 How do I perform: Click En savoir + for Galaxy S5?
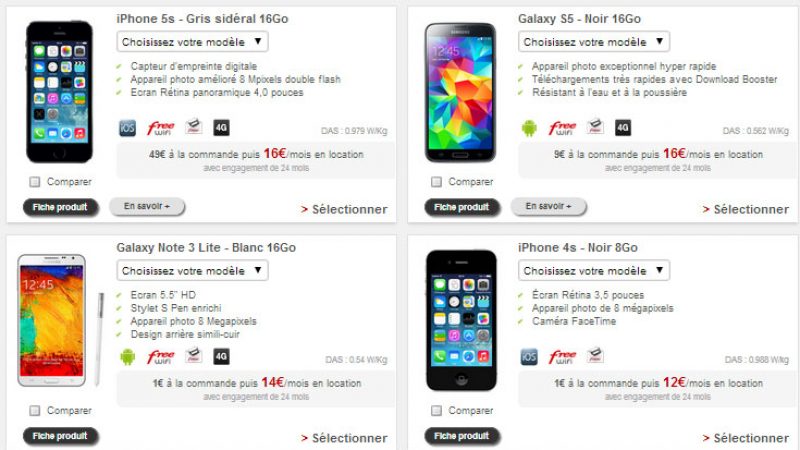pyautogui.click(x=548, y=206)
